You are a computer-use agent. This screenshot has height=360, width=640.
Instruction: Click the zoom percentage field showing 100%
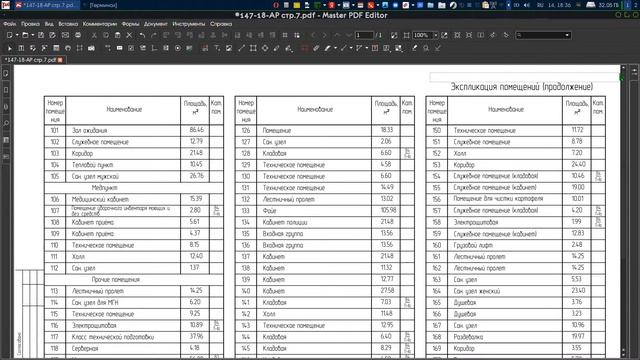[x=422, y=36]
